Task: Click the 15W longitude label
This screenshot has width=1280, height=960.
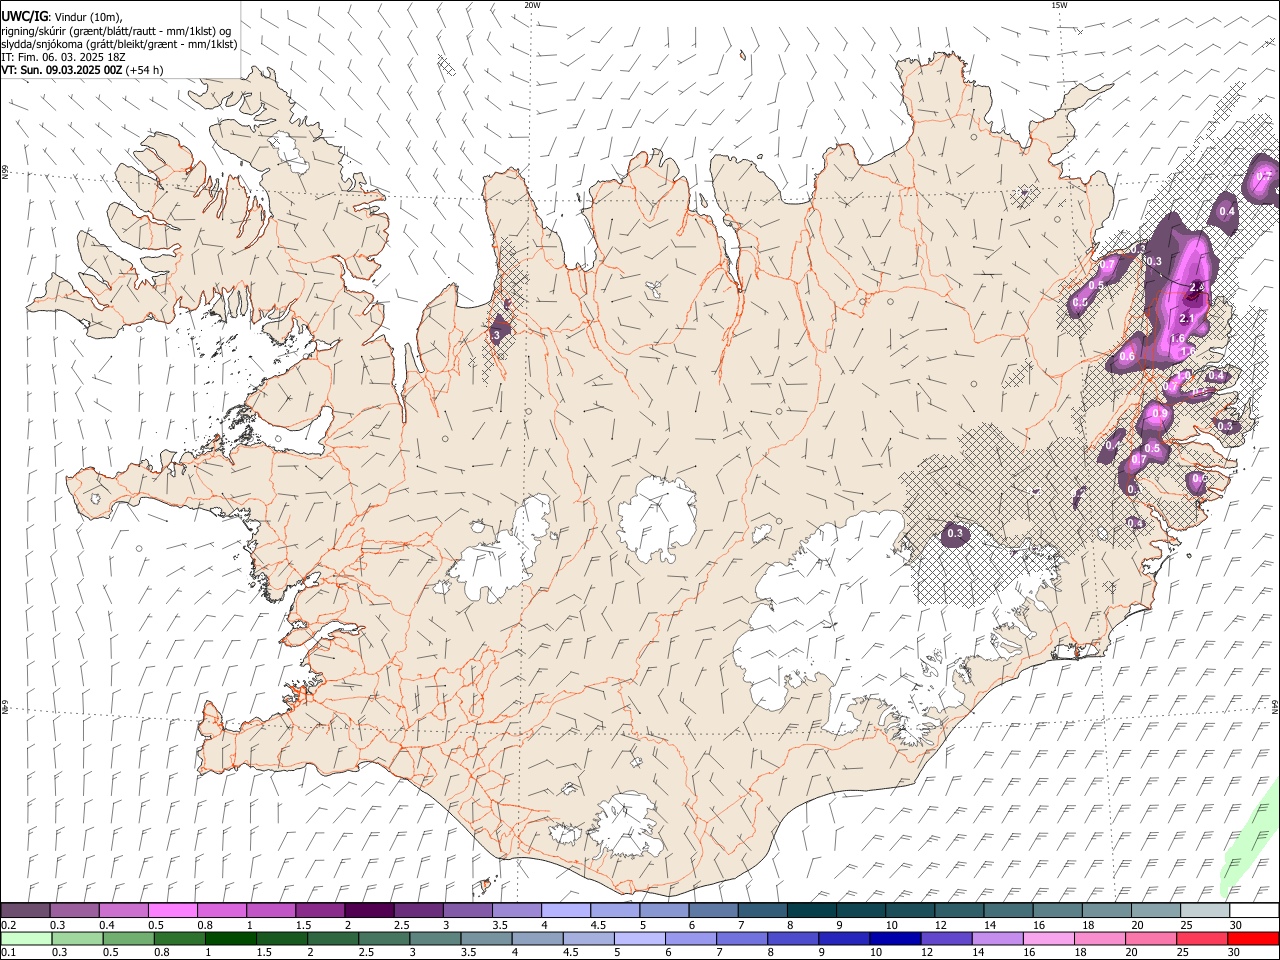Action: pyautogui.click(x=1059, y=5)
